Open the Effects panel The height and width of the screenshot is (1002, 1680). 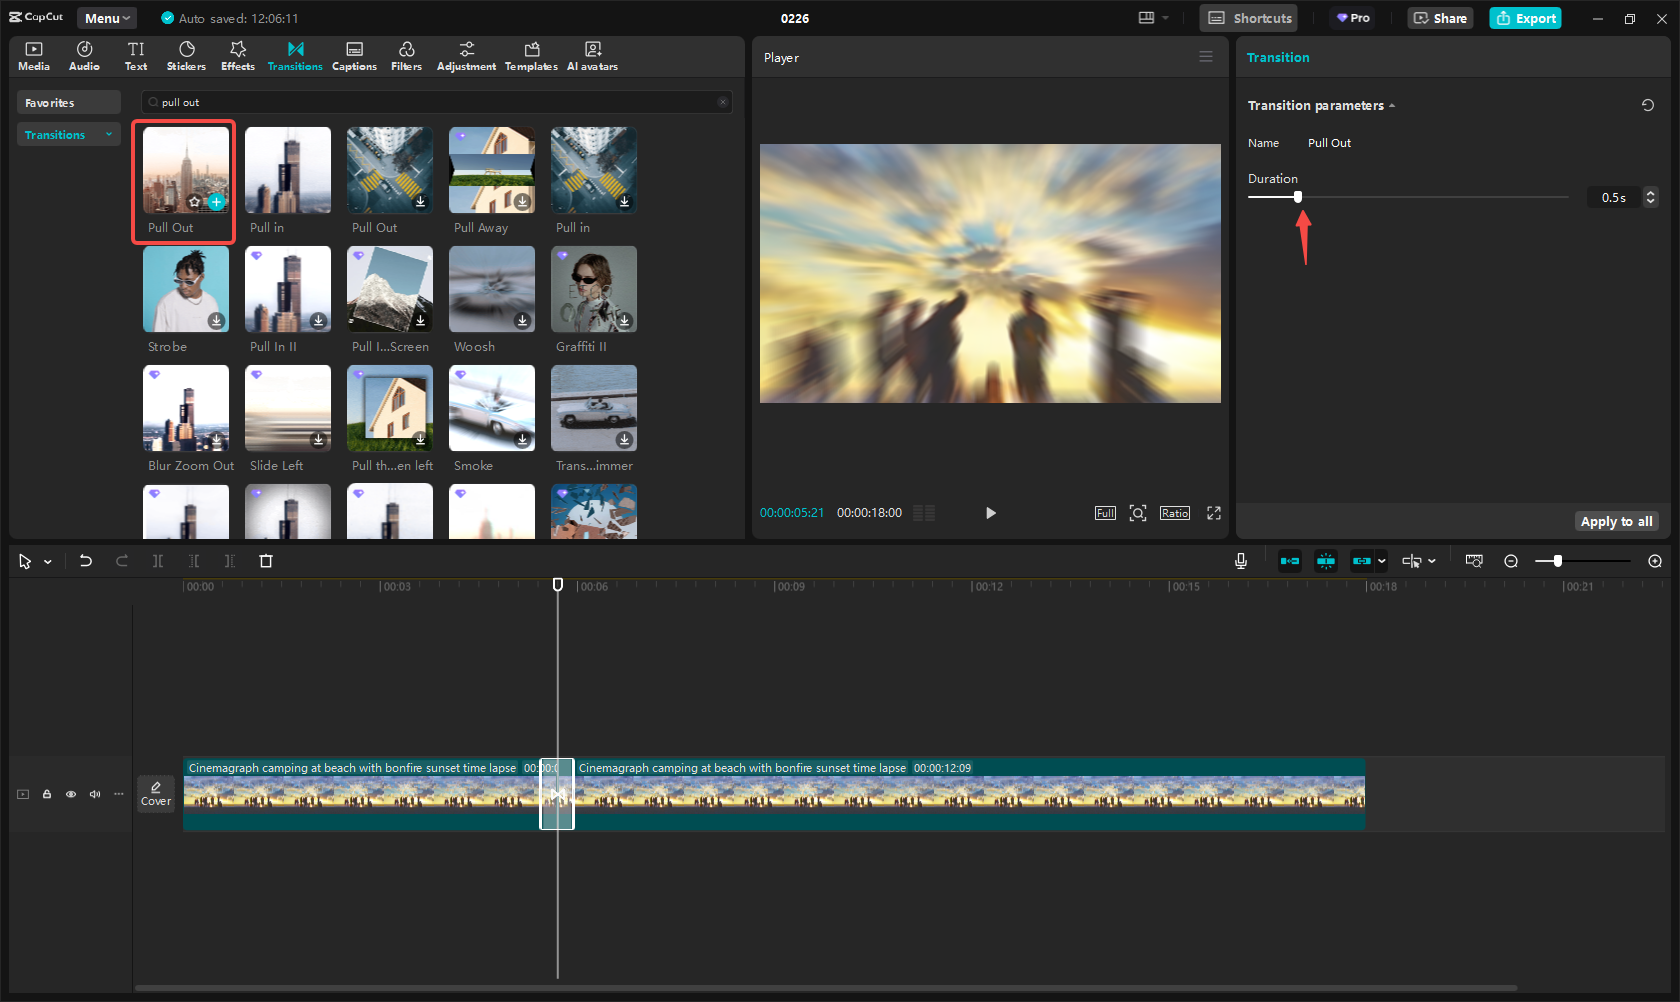(x=238, y=56)
